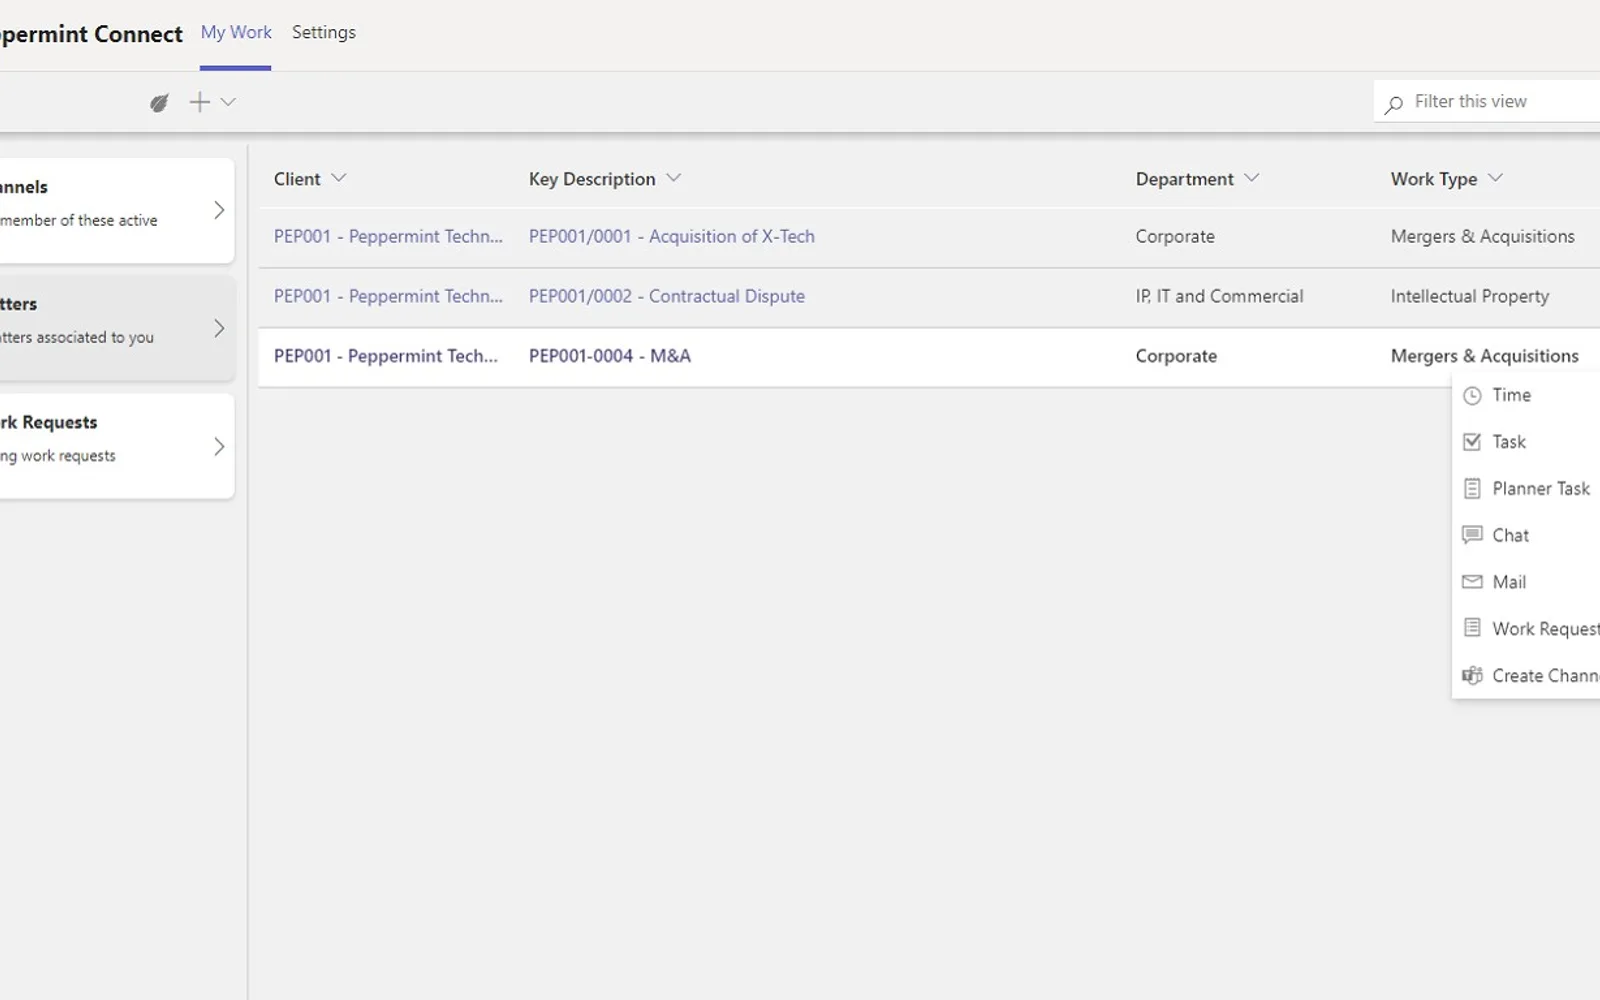Open the Client column sort dropdown
The image size is (1600, 1000).
tap(339, 178)
